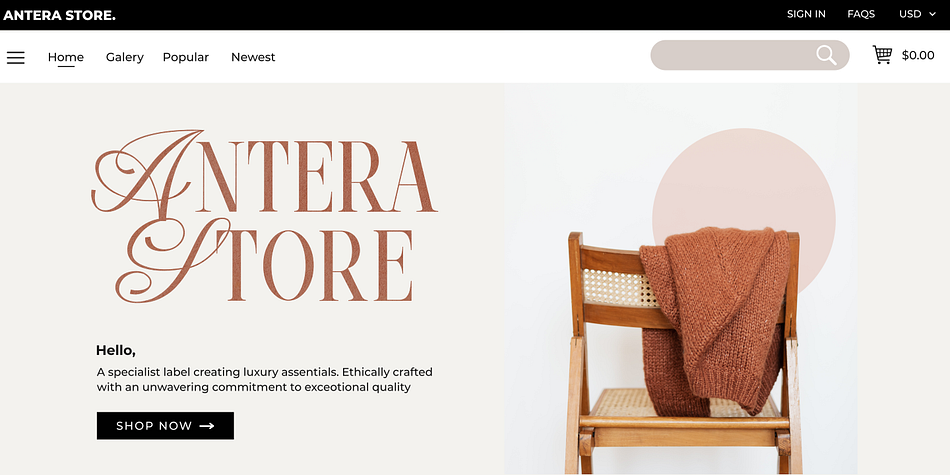Open the Galery menu item

125,57
